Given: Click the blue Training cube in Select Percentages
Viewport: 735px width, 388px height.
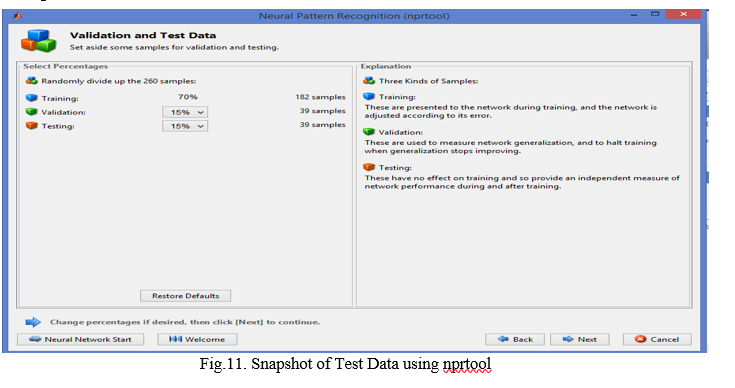Looking at the screenshot, I should (x=31, y=97).
